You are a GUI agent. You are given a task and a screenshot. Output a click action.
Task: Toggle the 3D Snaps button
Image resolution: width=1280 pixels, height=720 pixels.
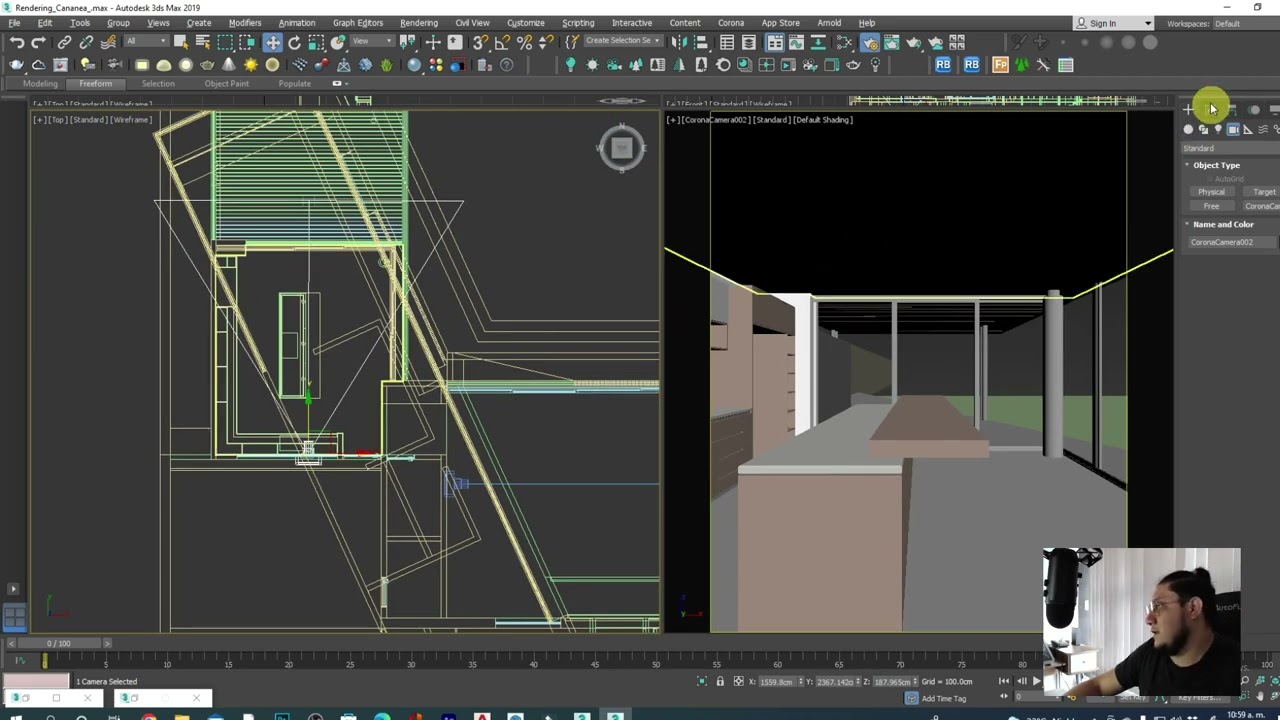coord(480,42)
